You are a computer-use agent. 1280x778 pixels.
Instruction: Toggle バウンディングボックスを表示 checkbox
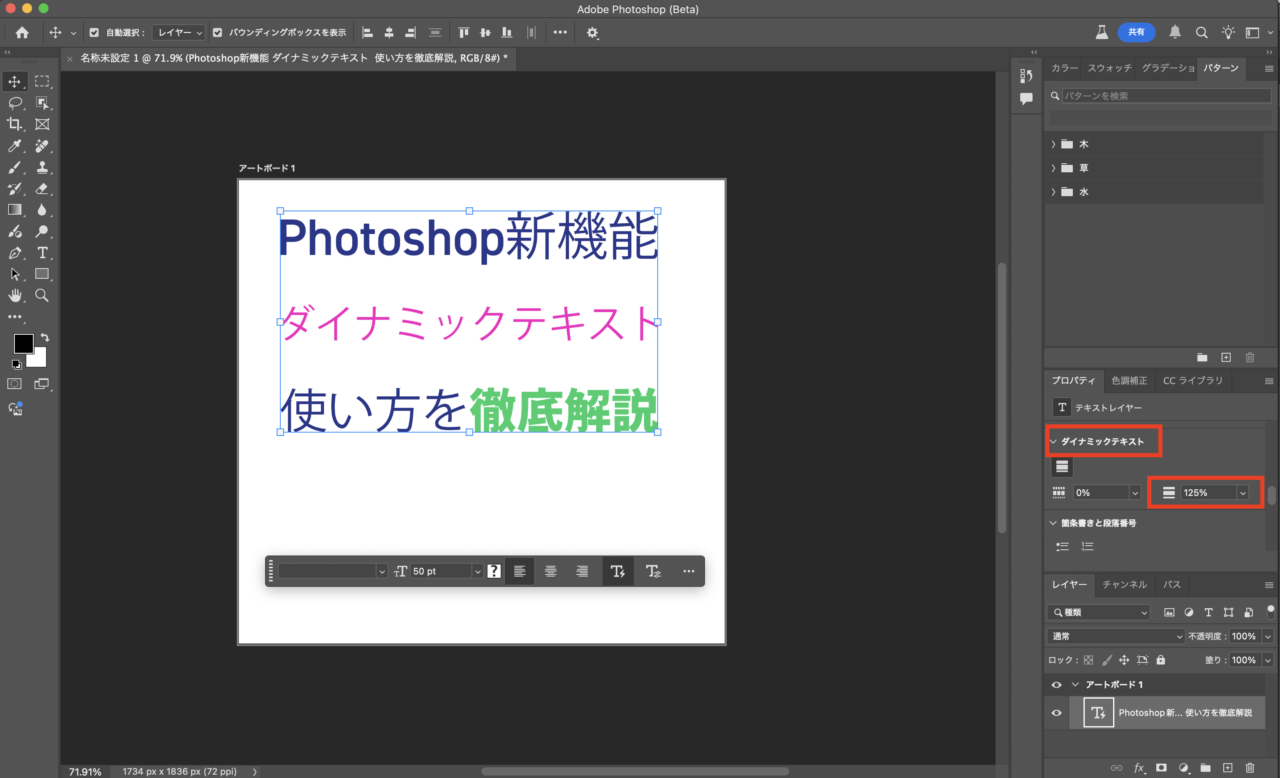click(218, 32)
